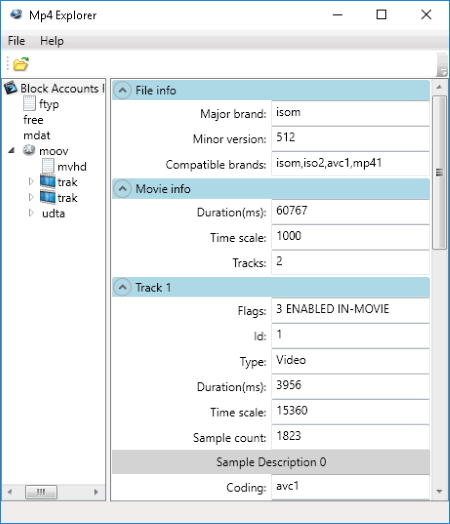Collapse the Movie info section chevron
450x524 pixels.
point(123,189)
